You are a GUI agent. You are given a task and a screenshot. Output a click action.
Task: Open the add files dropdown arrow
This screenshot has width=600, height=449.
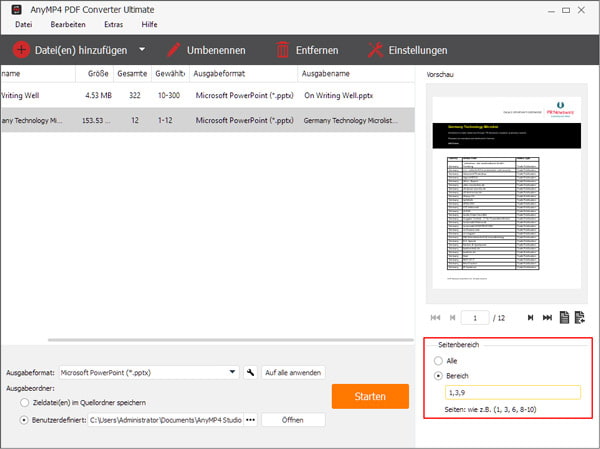point(142,49)
